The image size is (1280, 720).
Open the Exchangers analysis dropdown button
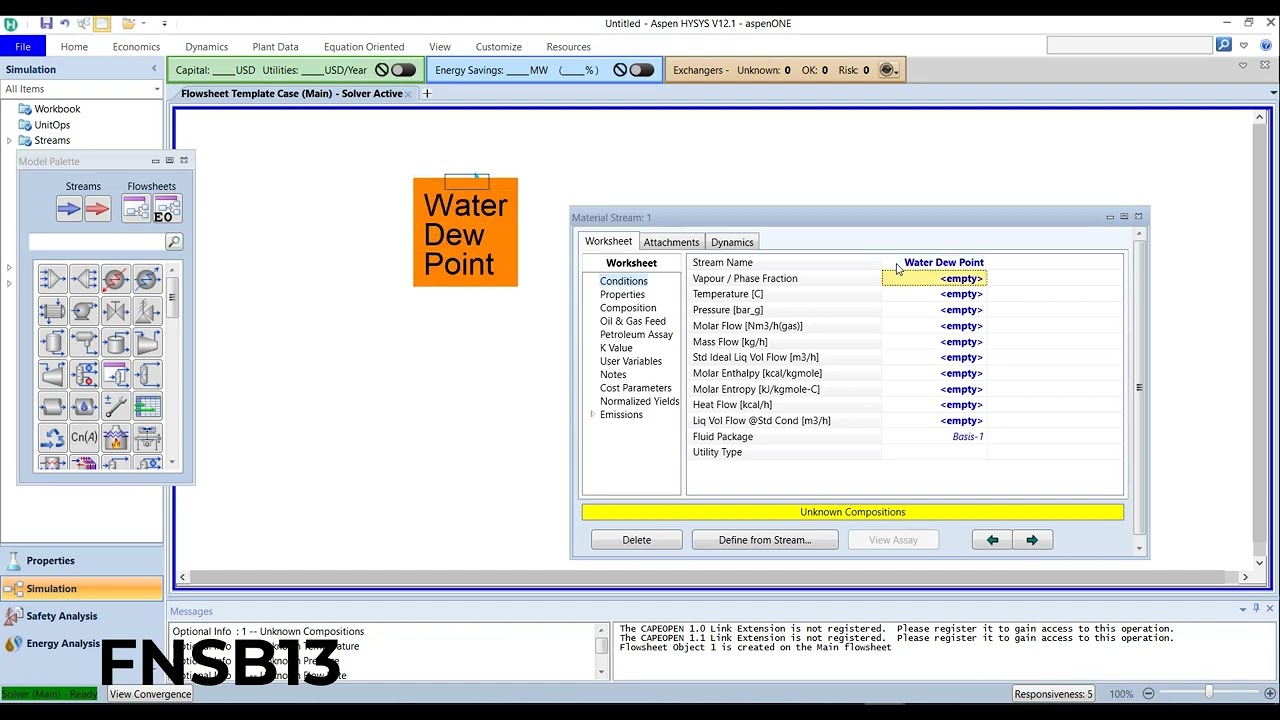[889, 70]
